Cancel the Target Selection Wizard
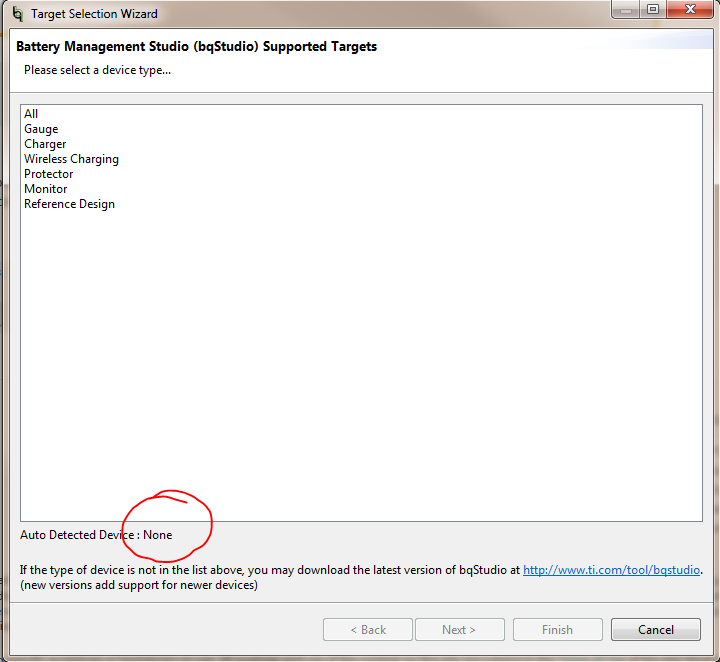Viewport: 720px width, 662px height. pos(656,629)
